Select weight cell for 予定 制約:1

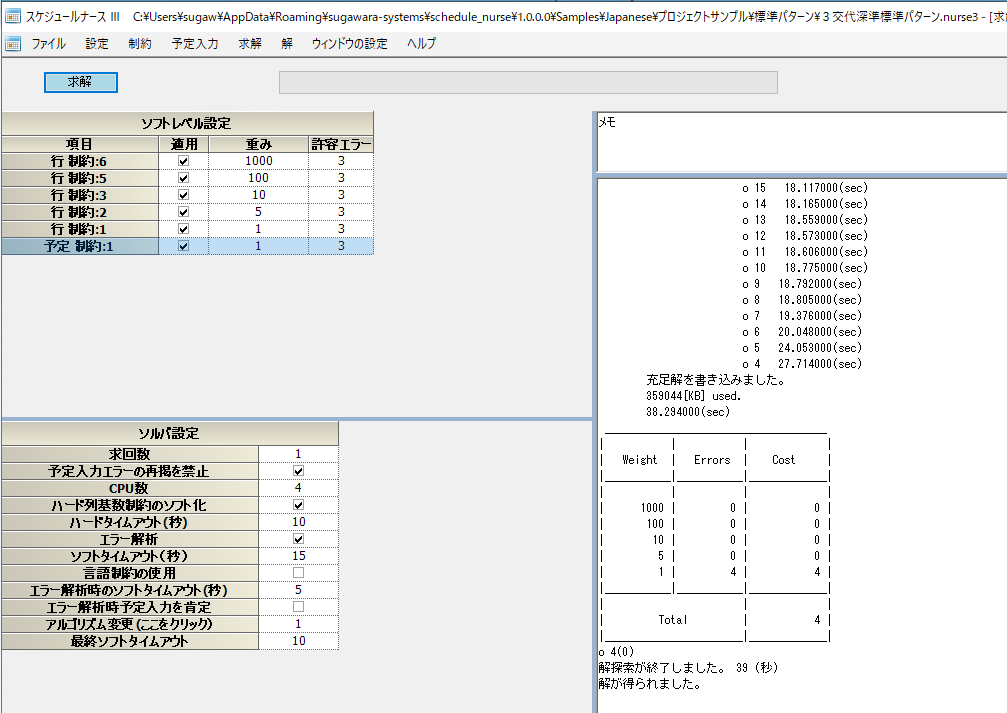[258, 246]
